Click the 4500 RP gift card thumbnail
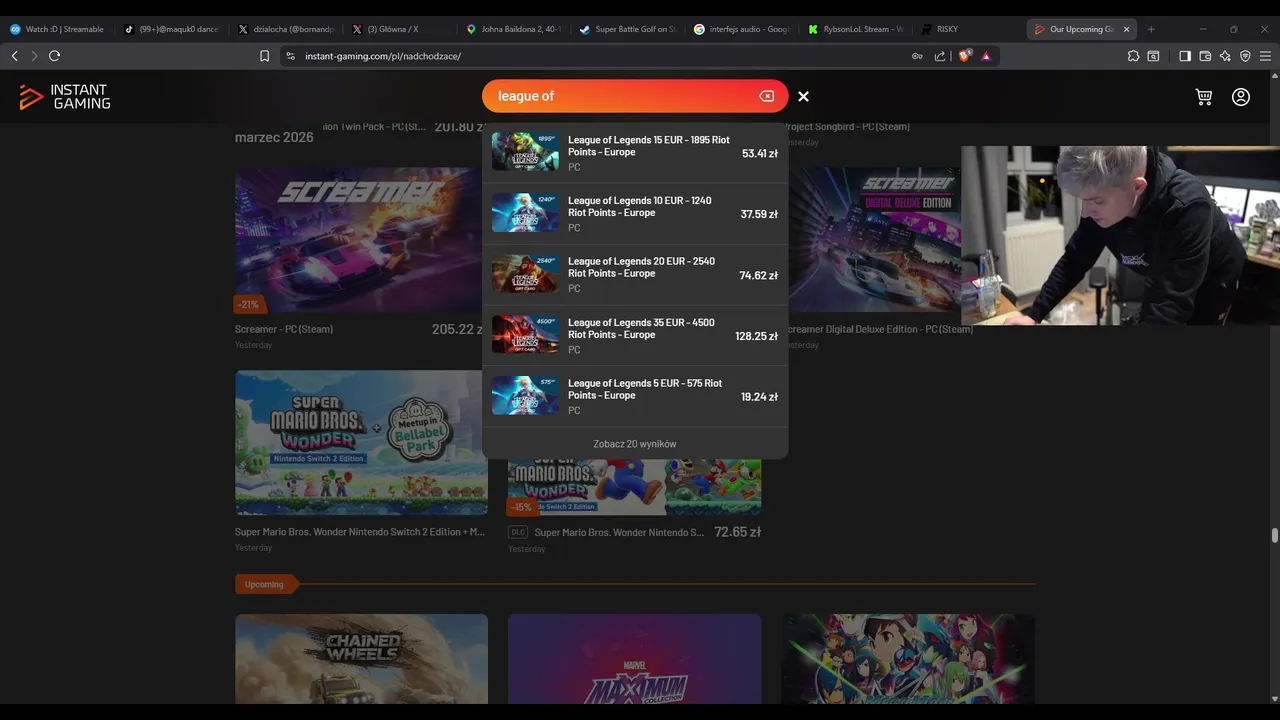This screenshot has width=1280, height=720. point(525,335)
